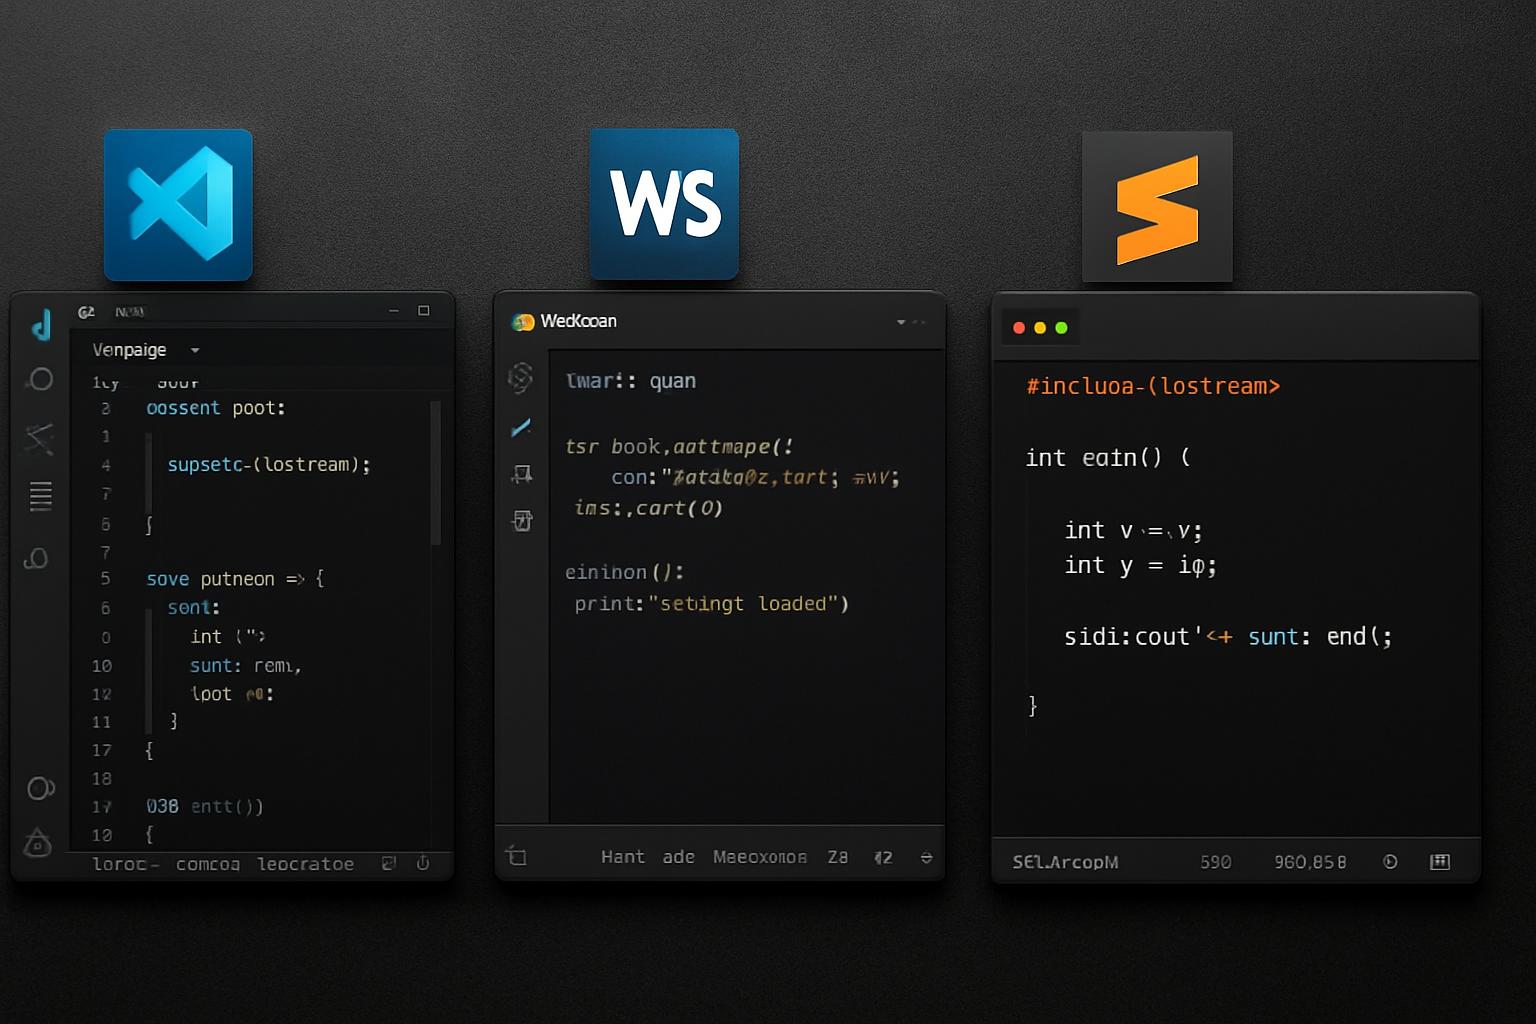The height and width of the screenshot is (1024, 1536).
Task: Click the 'print:"setingt loaded")' code line
Action: 711,604
